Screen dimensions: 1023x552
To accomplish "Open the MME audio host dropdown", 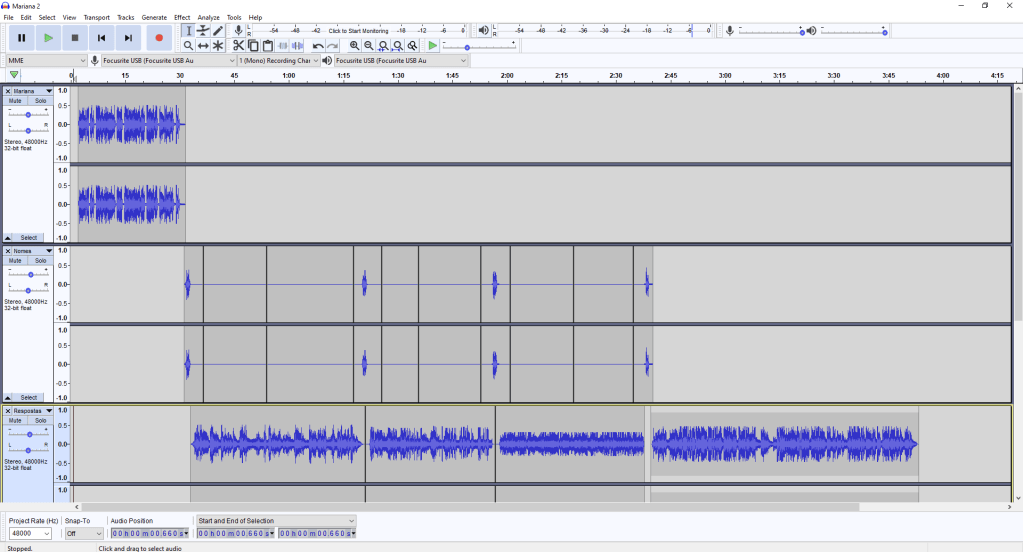I will 46,61.
